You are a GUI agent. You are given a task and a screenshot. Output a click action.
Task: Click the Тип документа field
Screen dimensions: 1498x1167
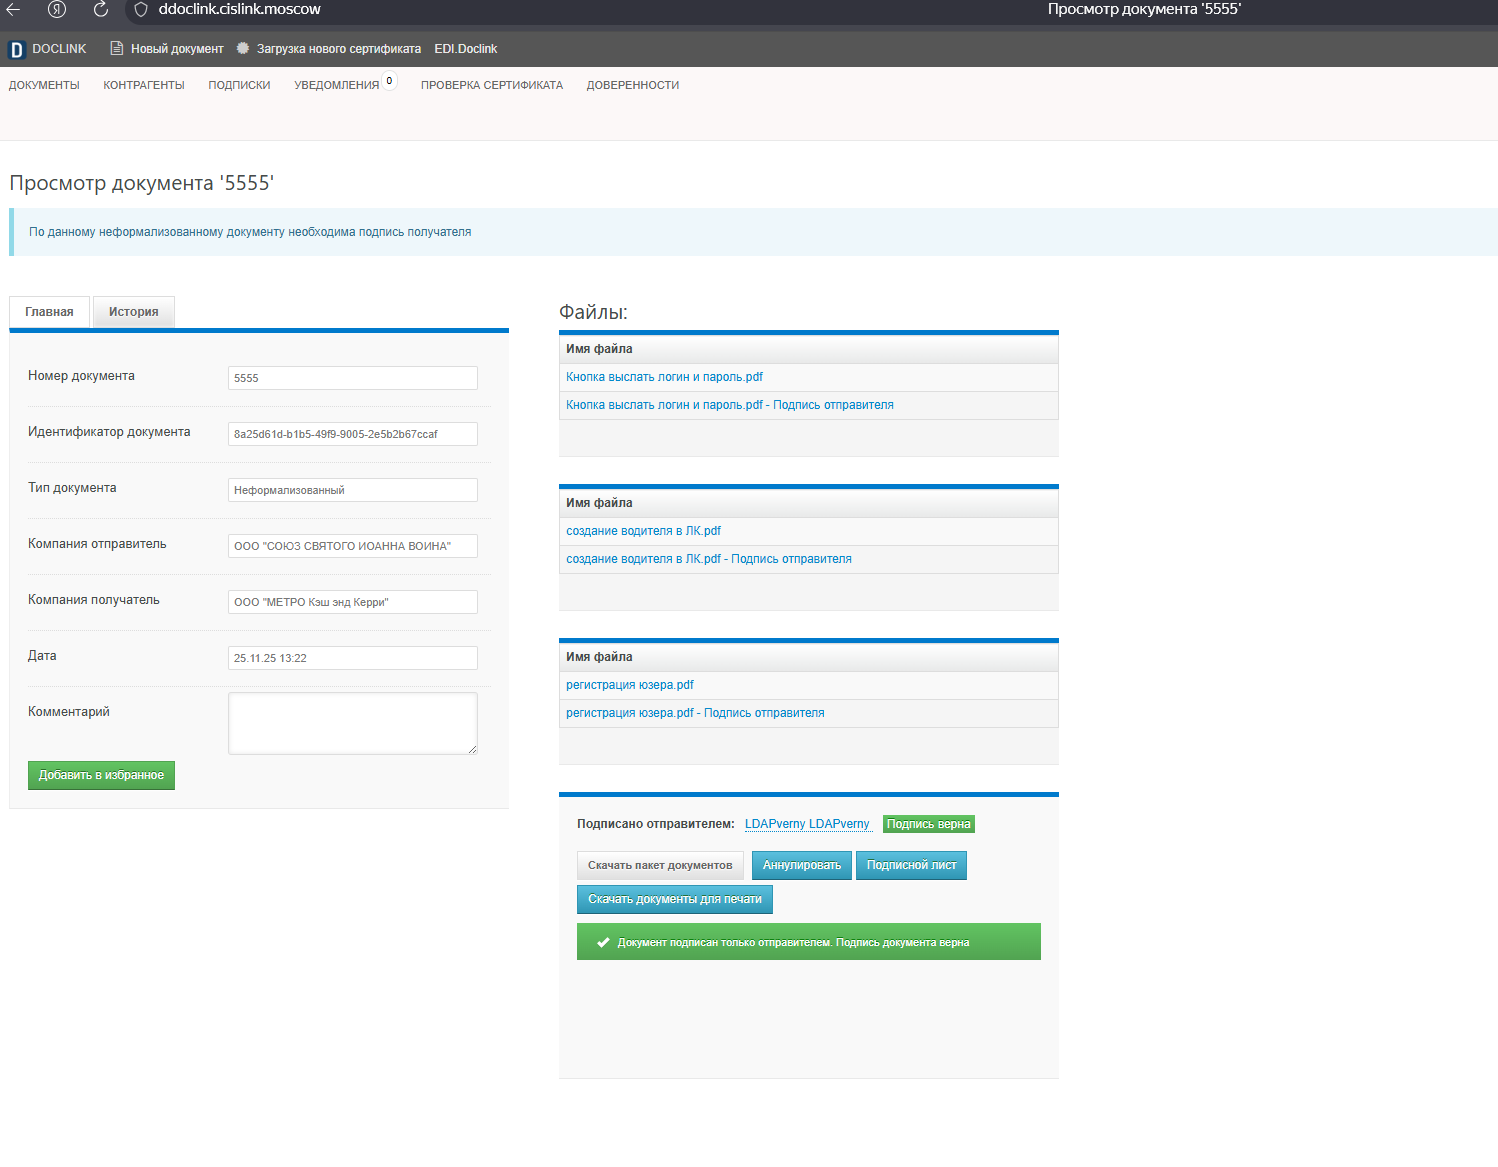(x=353, y=490)
